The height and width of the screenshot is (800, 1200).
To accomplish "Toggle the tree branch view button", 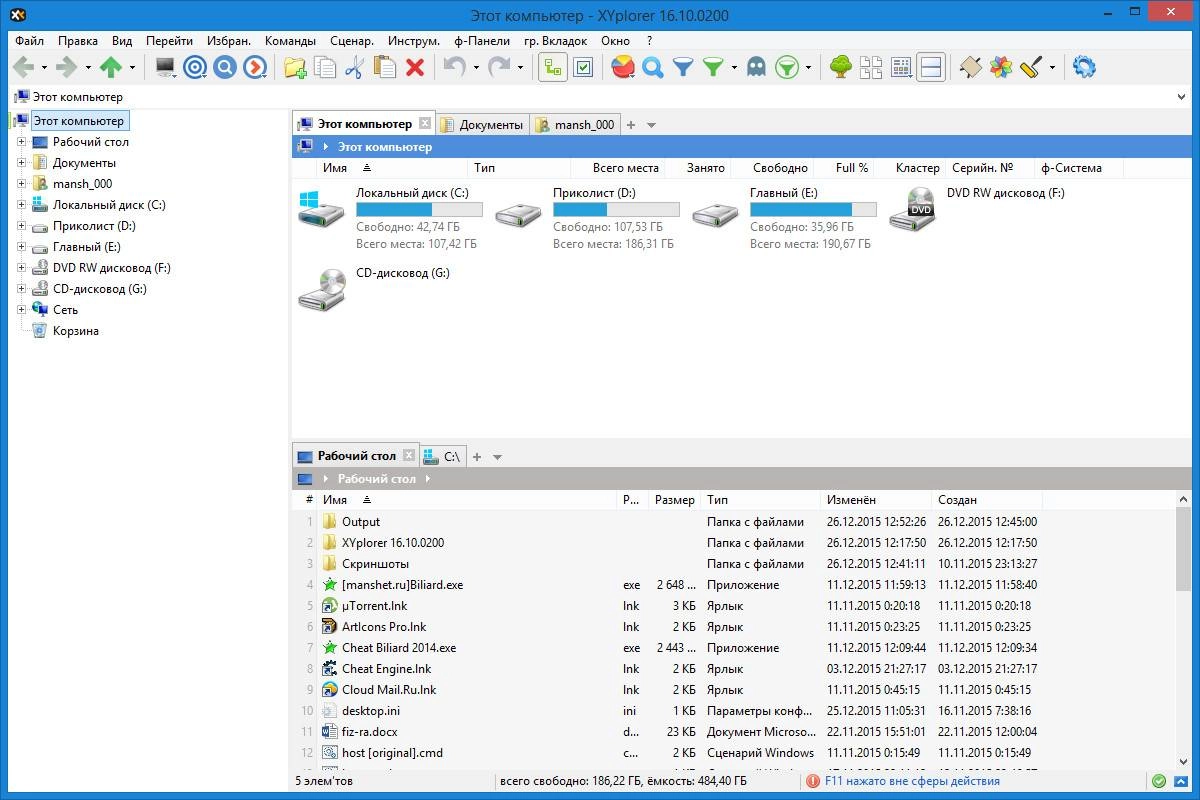I will (x=553, y=67).
